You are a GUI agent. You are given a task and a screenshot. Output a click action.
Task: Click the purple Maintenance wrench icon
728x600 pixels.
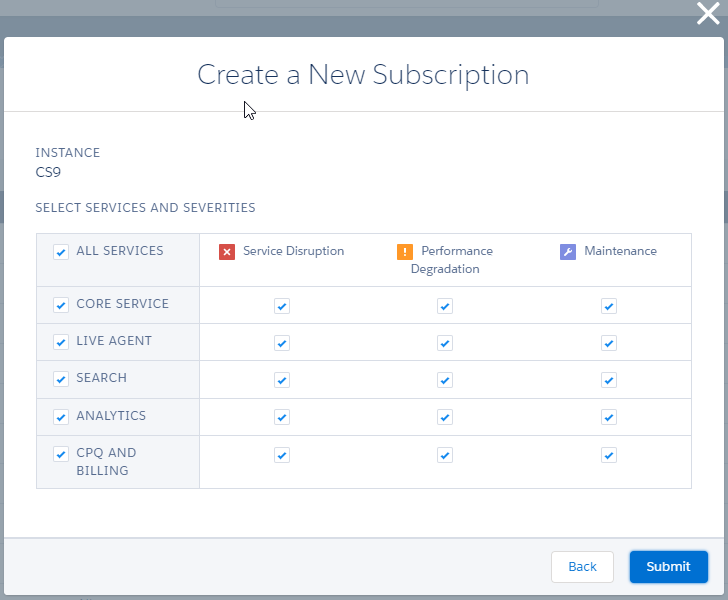(567, 252)
